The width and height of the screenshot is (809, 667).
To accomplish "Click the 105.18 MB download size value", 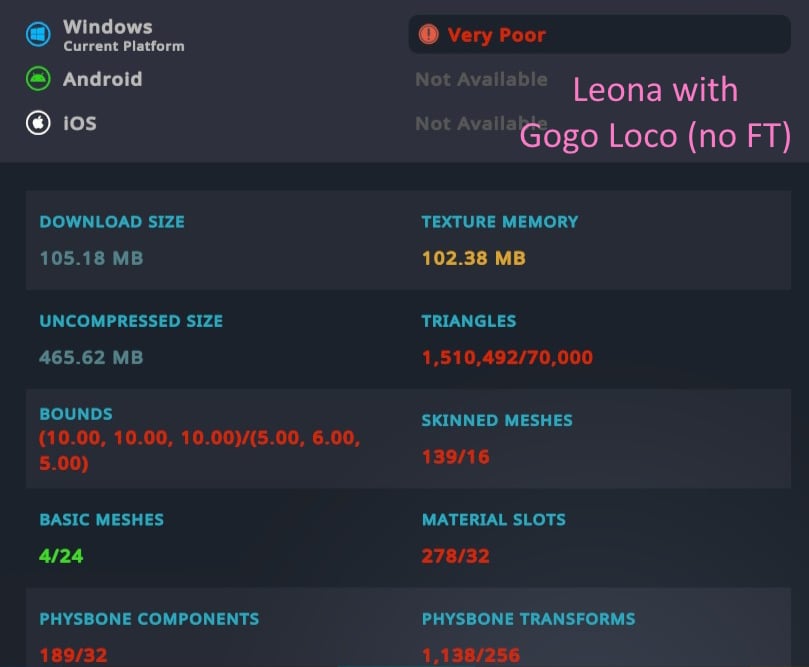I will 91,258.
